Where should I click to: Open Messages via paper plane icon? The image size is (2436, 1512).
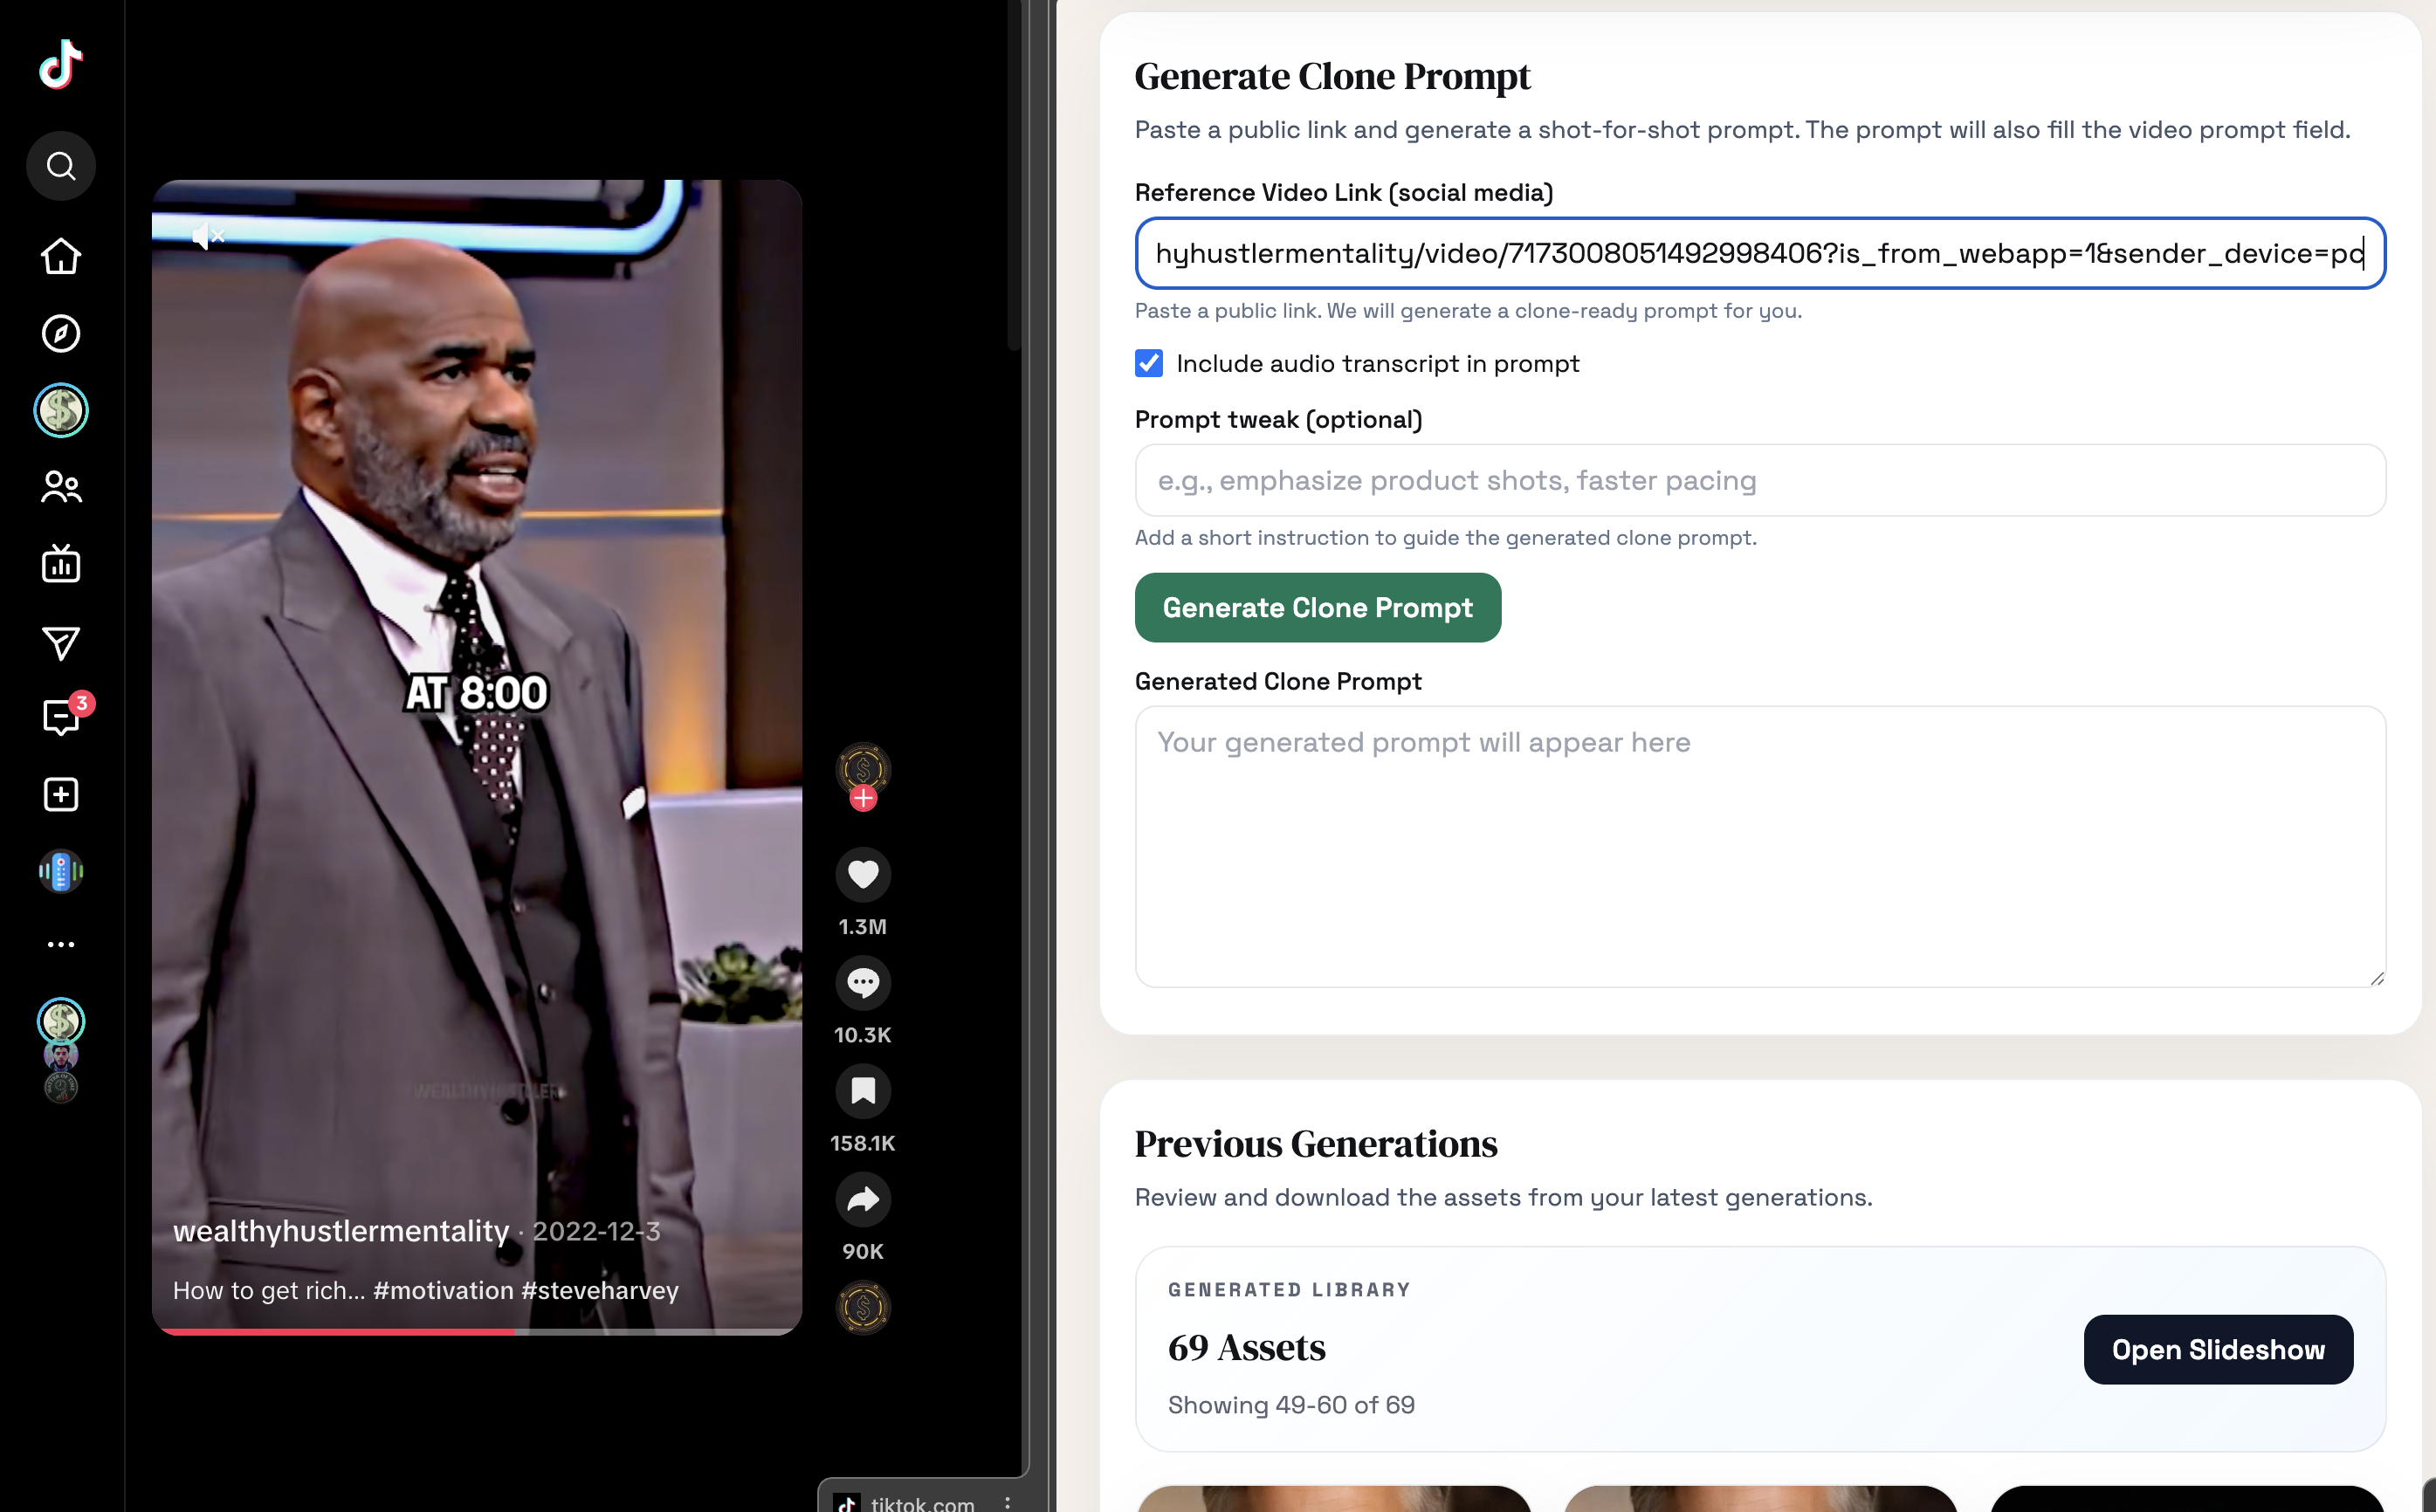point(61,643)
